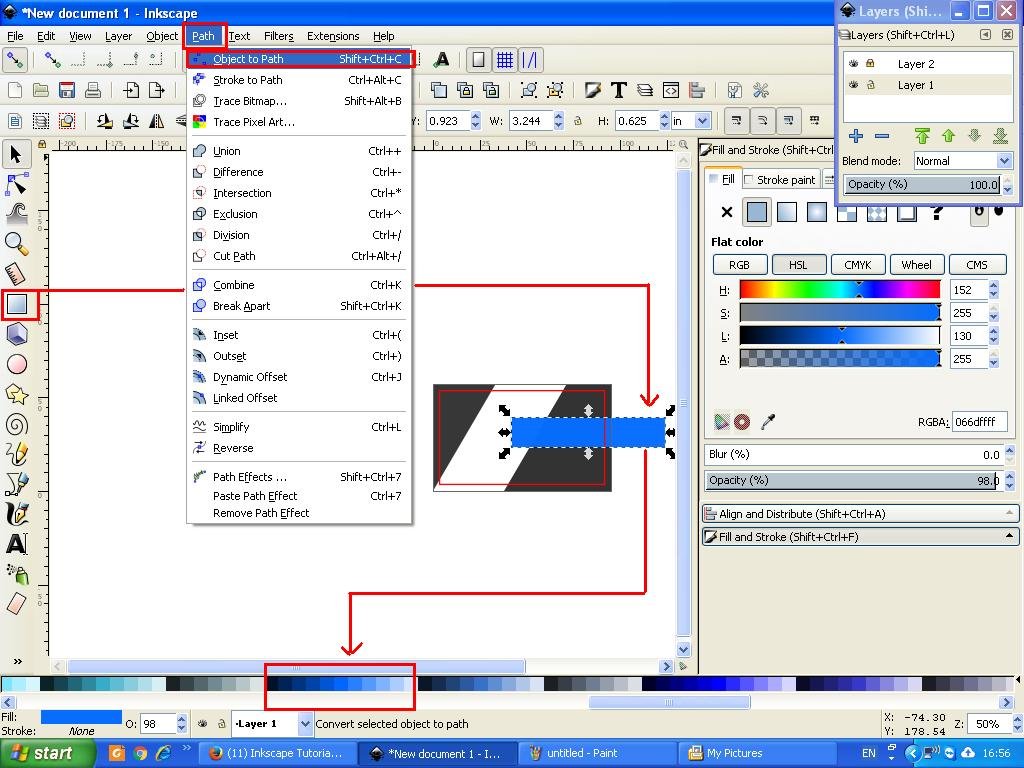This screenshot has width=1024, height=768.
Task: Open the units 'in' dropdown
Action: point(691,121)
